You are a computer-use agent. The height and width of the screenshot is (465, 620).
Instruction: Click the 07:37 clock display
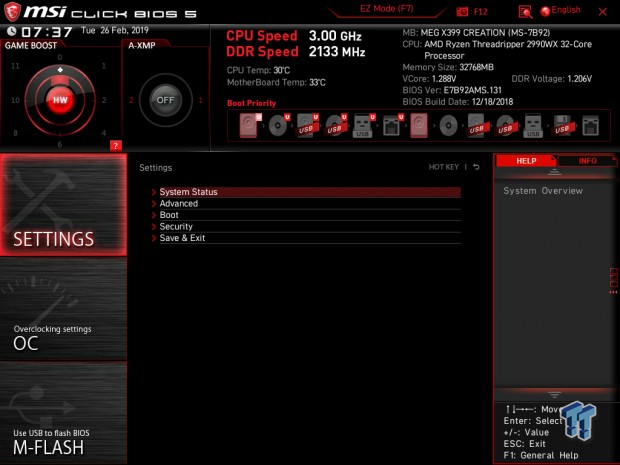click(x=47, y=32)
